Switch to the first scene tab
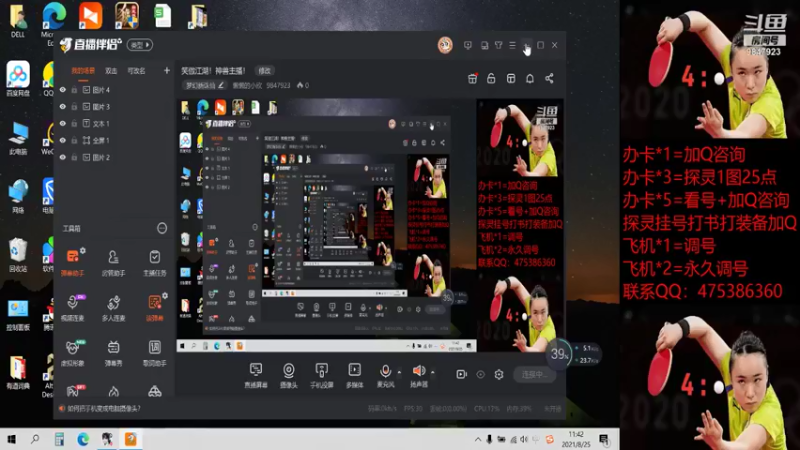The height and width of the screenshot is (450, 800). click(x=83, y=71)
